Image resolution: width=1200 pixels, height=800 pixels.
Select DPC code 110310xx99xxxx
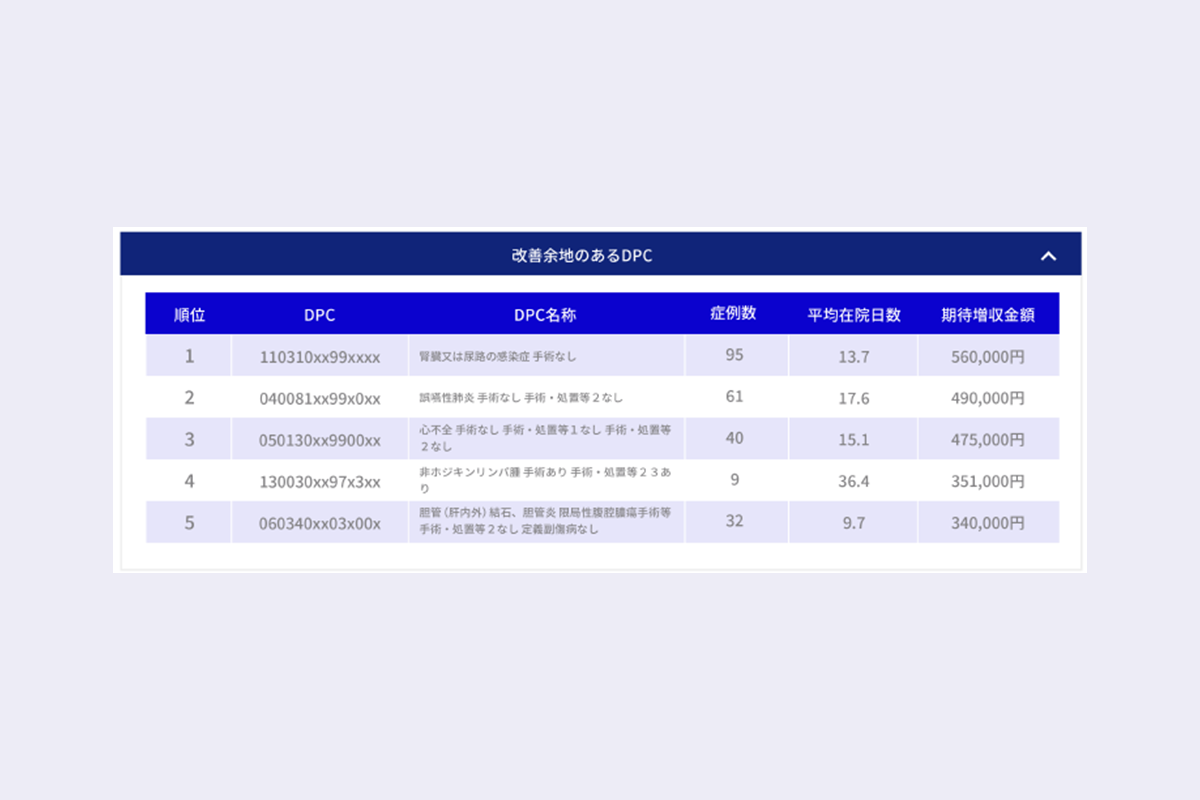(320, 357)
